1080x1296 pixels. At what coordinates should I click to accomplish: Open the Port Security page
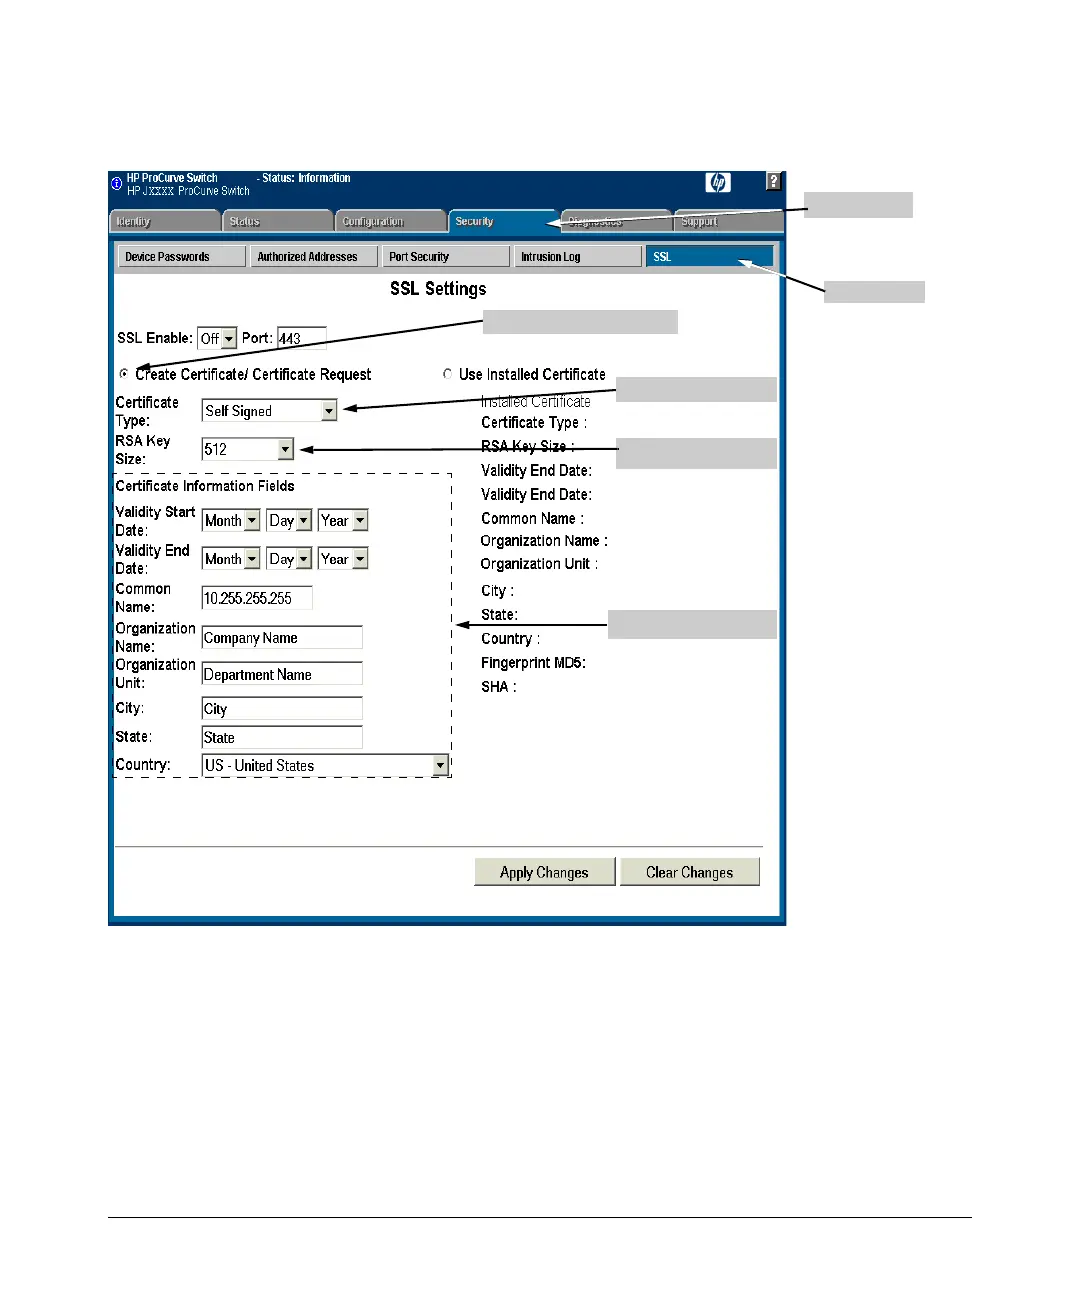point(446,257)
